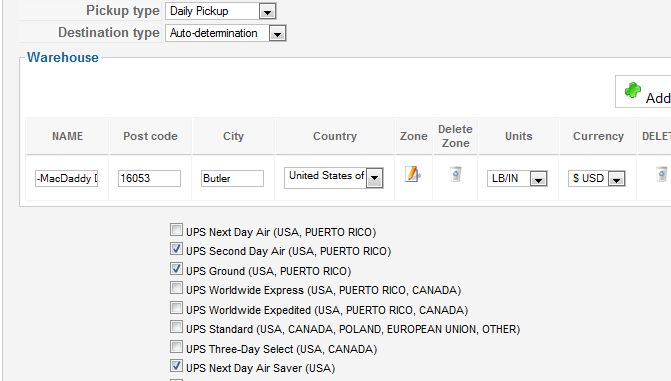The image size is (671, 381).
Task: Enable UPS Worldwide Expedited checkbox
Action: [x=176, y=308]
